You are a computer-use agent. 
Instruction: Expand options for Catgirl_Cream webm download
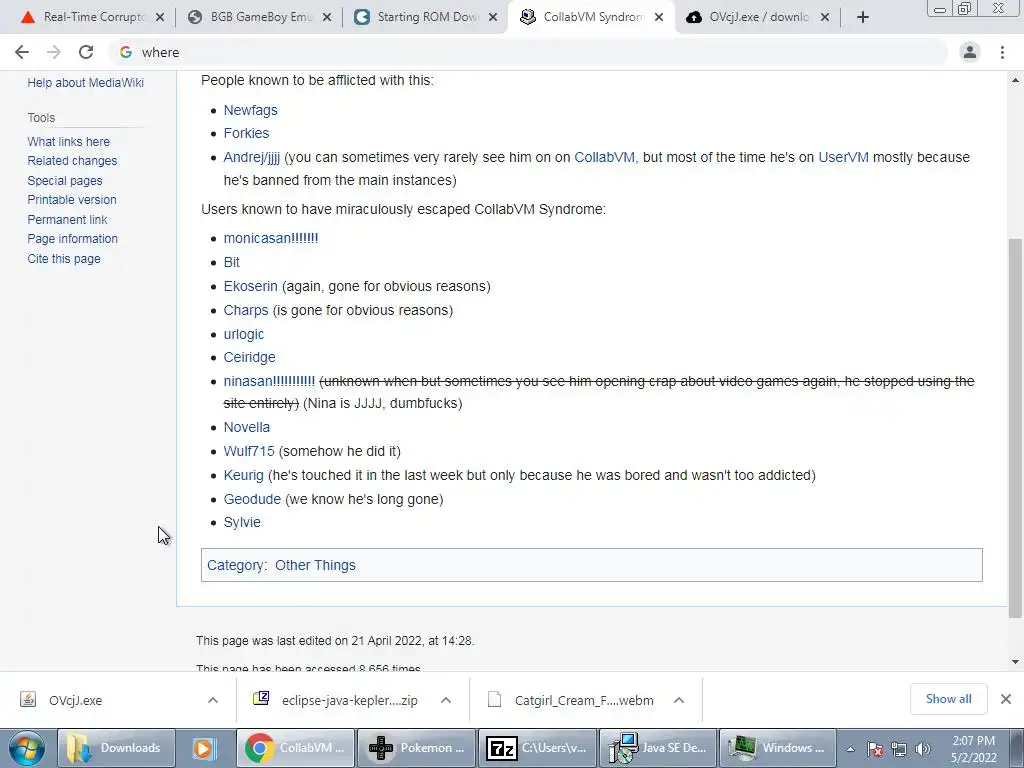point(679,701)
